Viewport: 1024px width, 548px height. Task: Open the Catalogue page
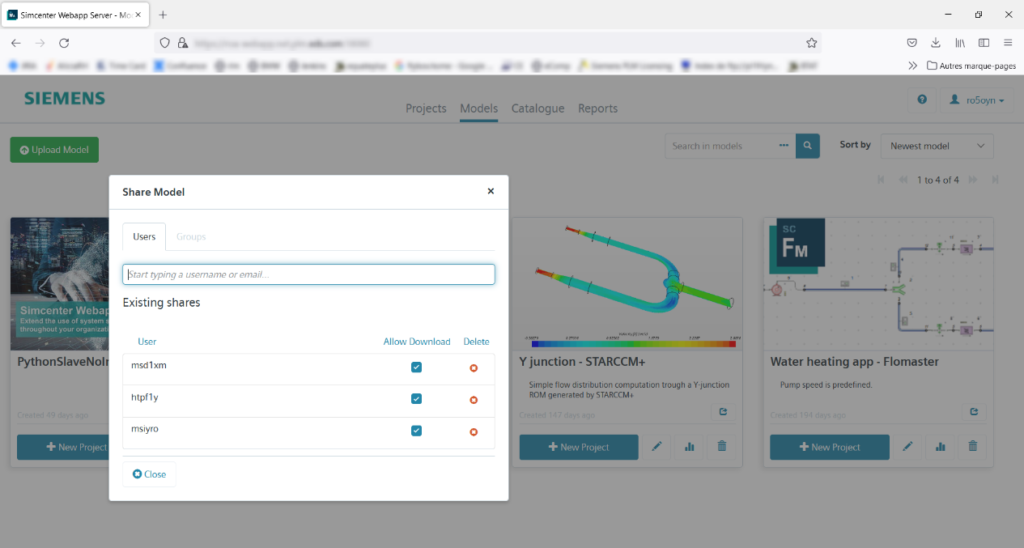(537, 108)
